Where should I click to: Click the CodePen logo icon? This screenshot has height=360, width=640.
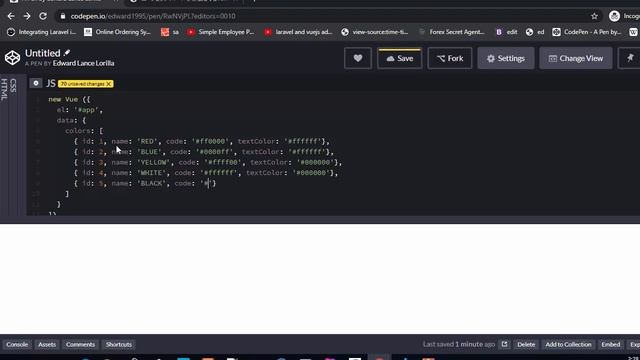(12, 58)
